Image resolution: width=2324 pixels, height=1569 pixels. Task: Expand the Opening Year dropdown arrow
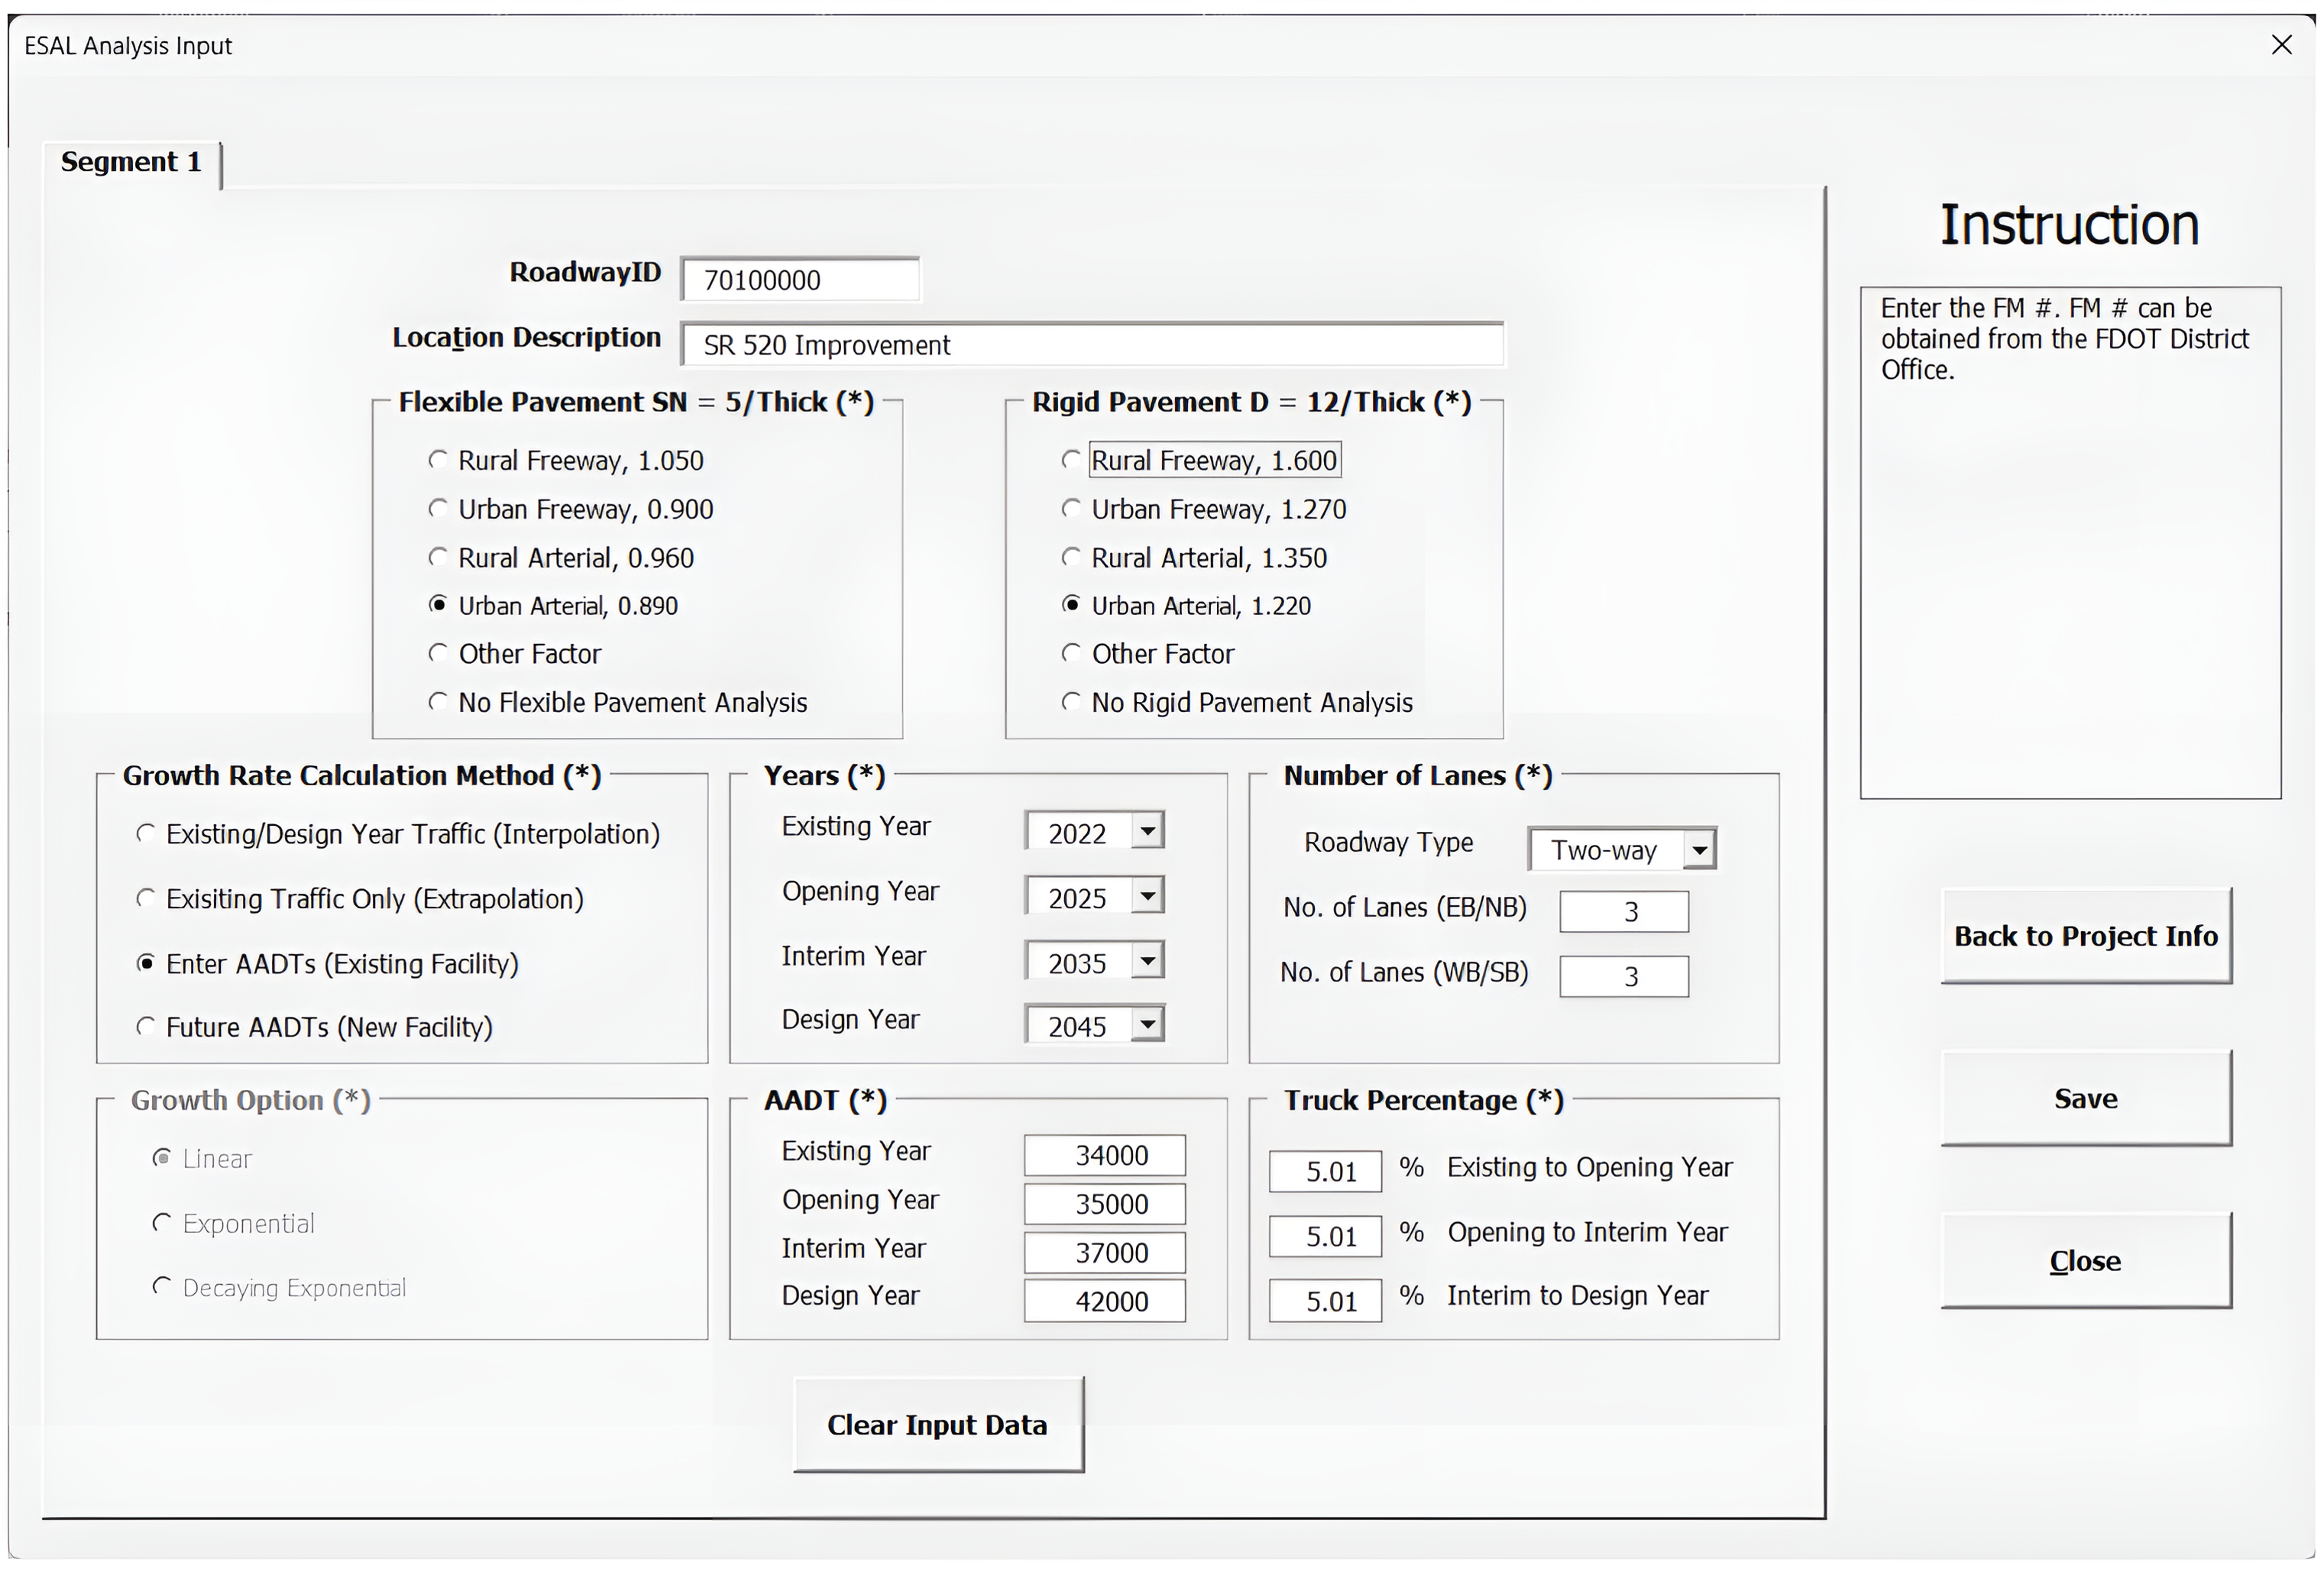point(1148,895)
